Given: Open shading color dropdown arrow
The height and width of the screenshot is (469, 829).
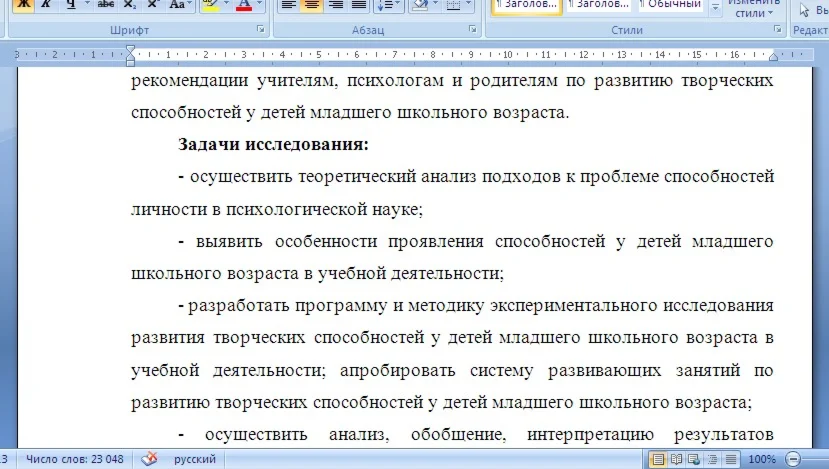Looking at the screenshot, I should tap(436, 4).
